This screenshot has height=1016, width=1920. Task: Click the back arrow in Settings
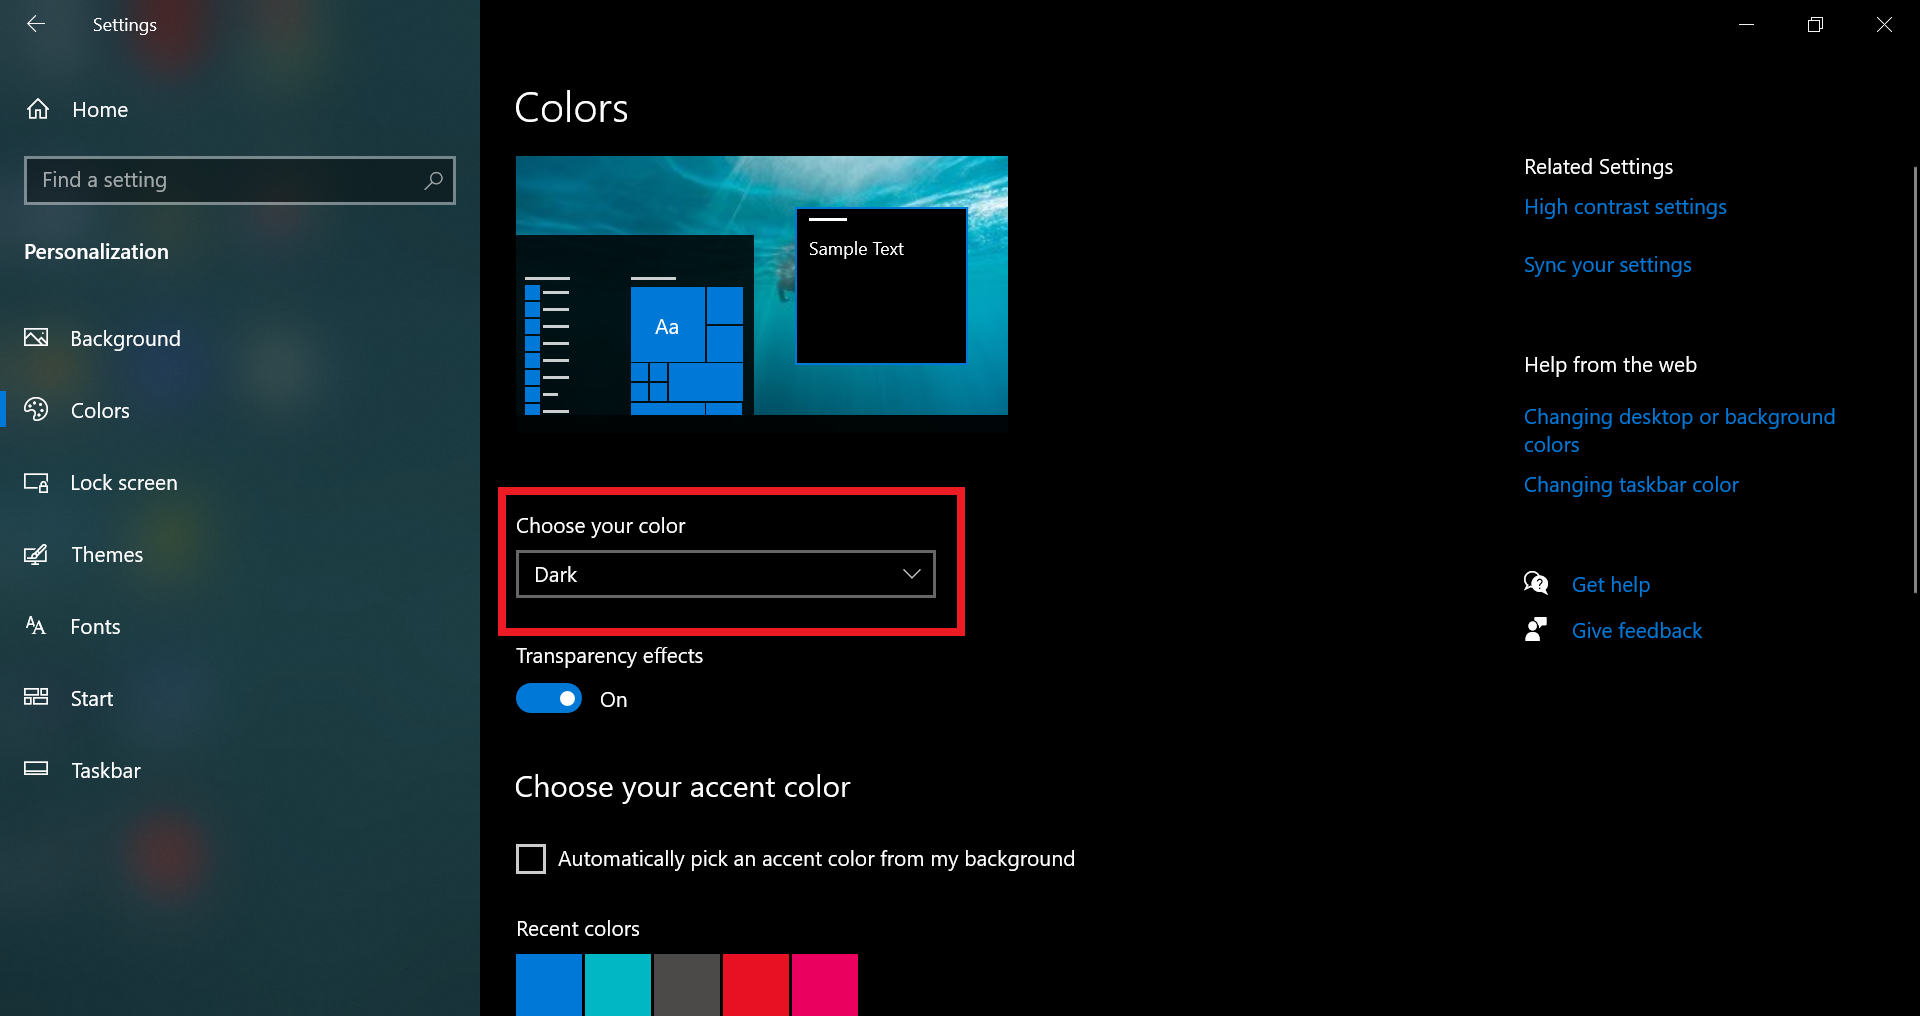[36, 24]
